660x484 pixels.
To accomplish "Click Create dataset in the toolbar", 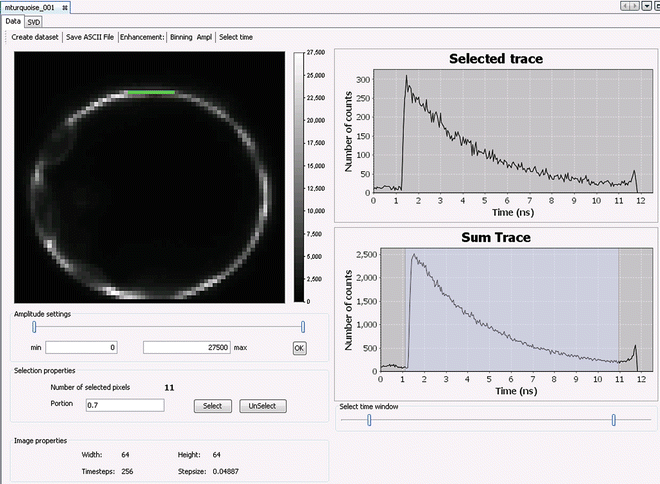I will pos(33,37).
